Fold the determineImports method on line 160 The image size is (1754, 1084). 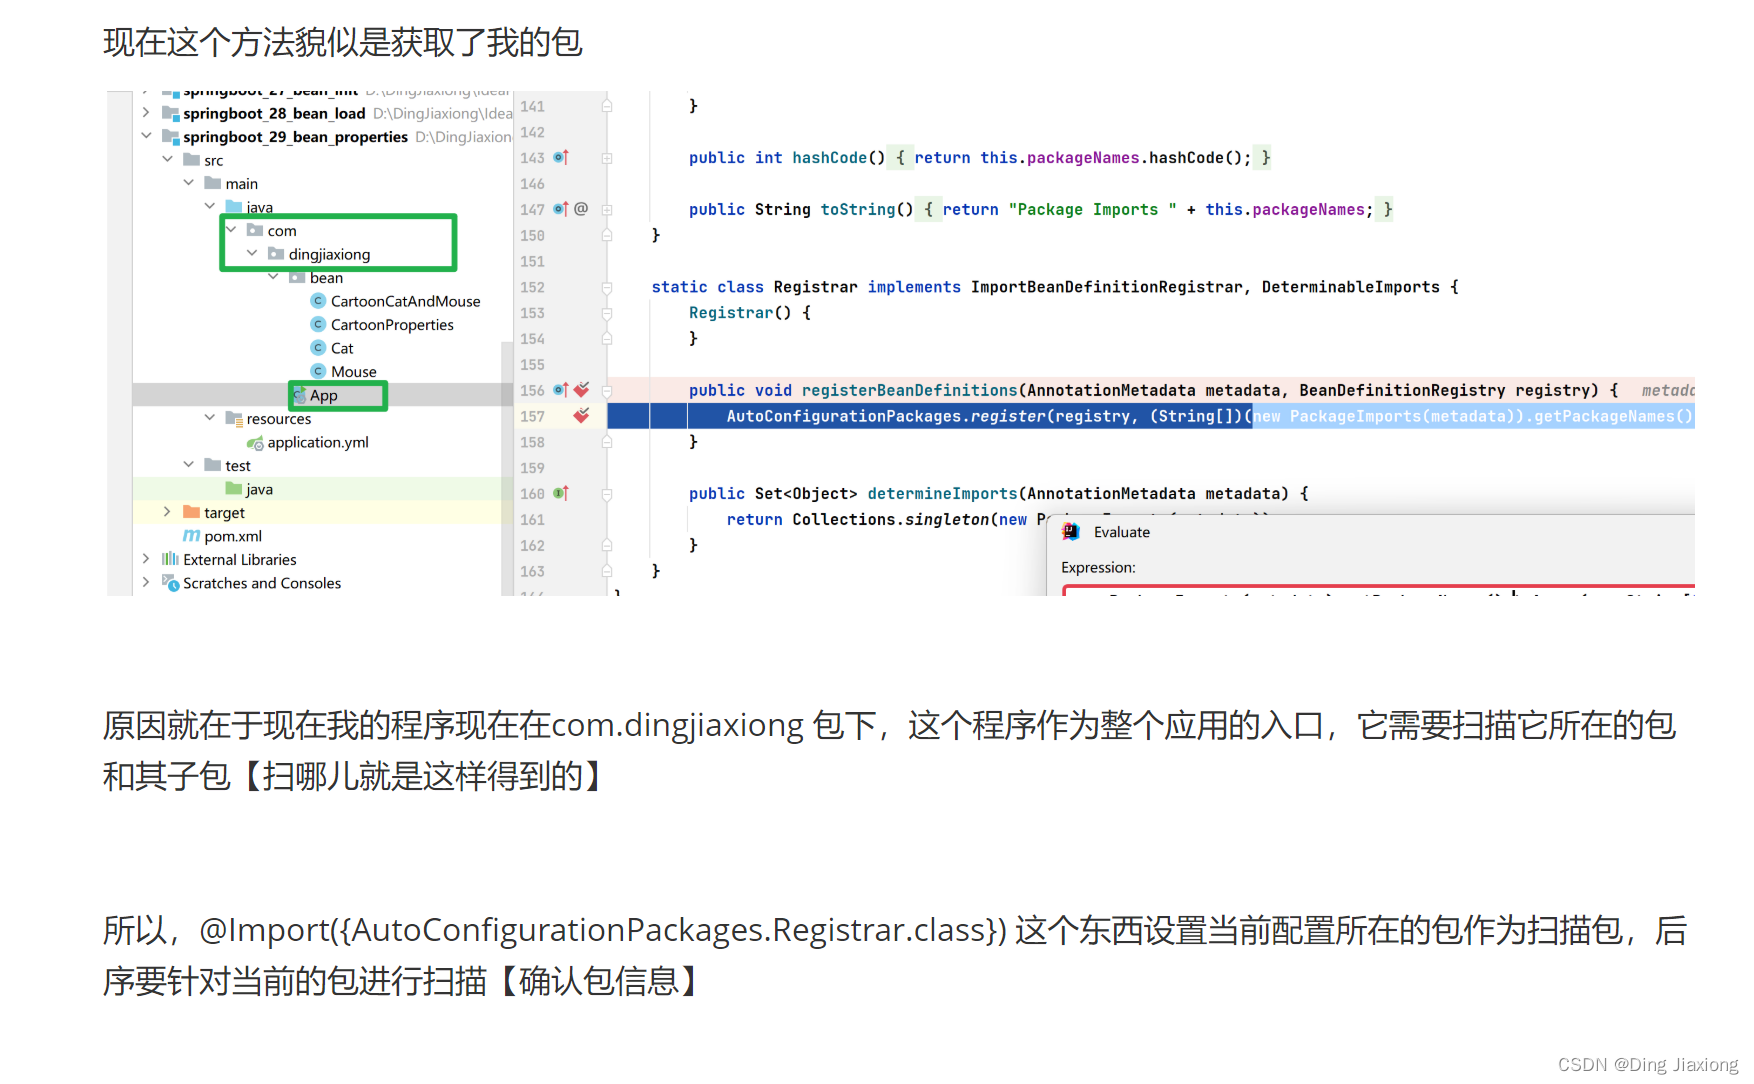(607, 494)
